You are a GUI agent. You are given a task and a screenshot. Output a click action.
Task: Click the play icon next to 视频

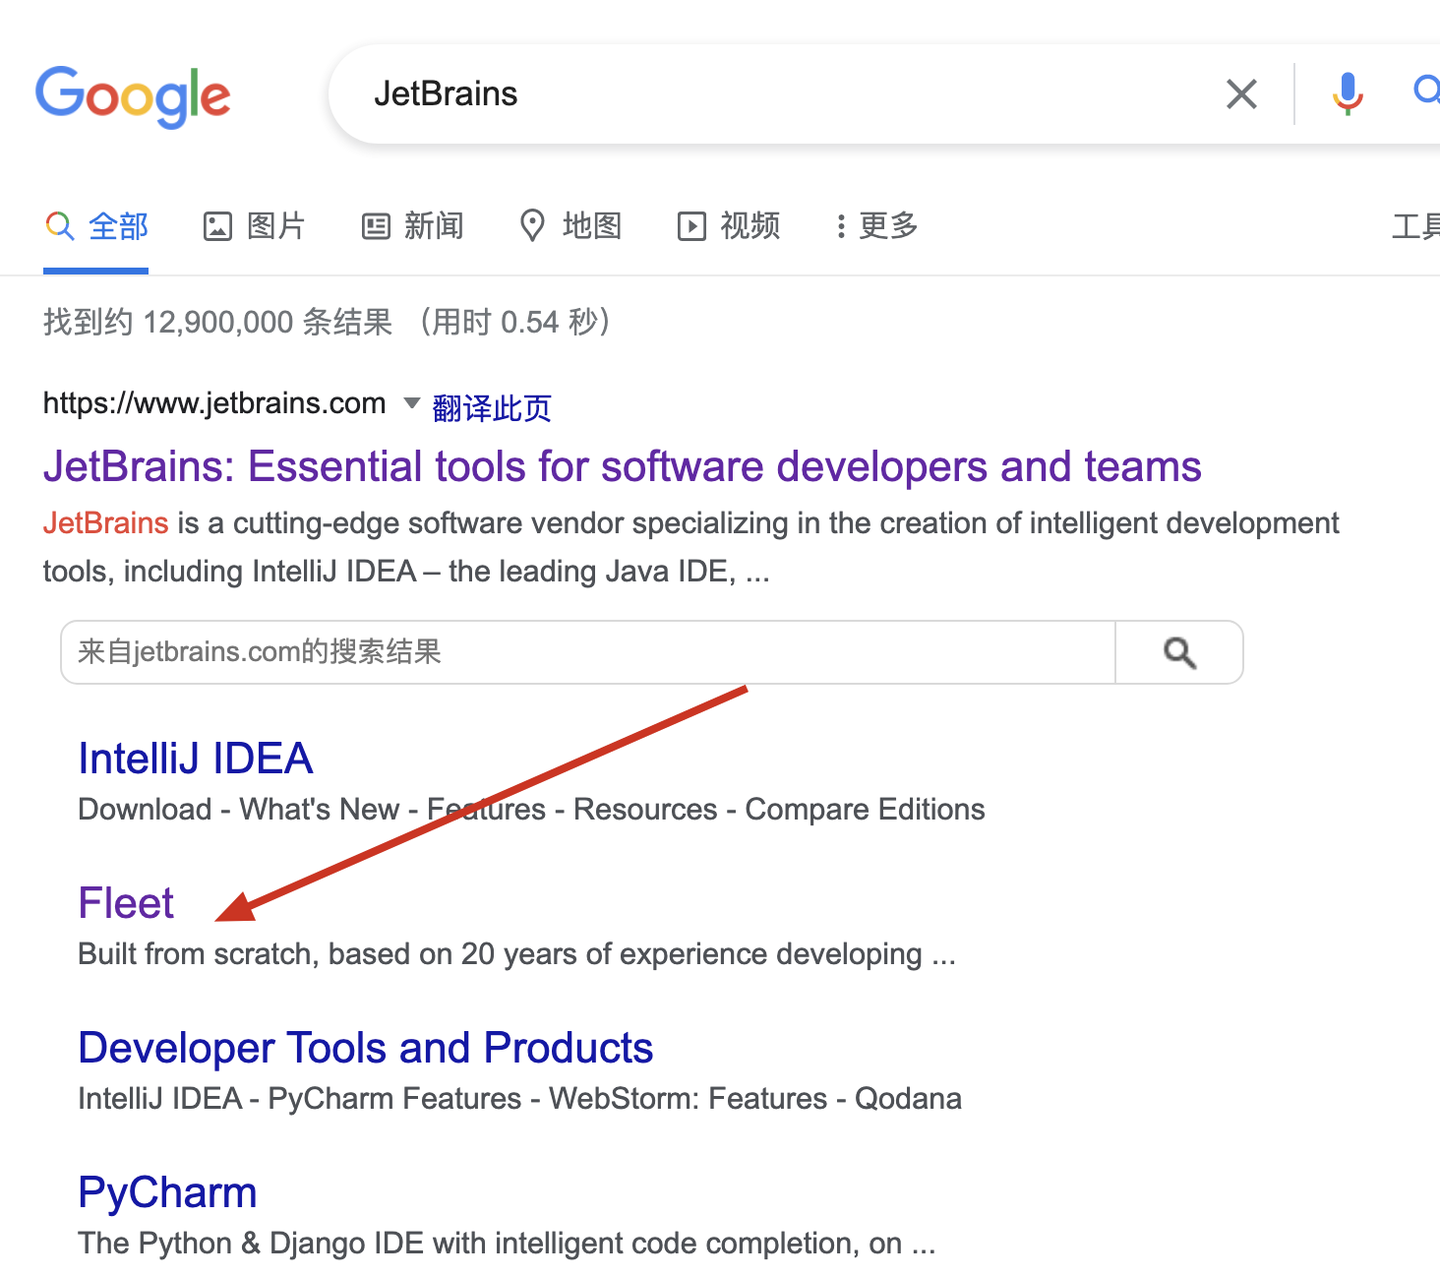691,226
